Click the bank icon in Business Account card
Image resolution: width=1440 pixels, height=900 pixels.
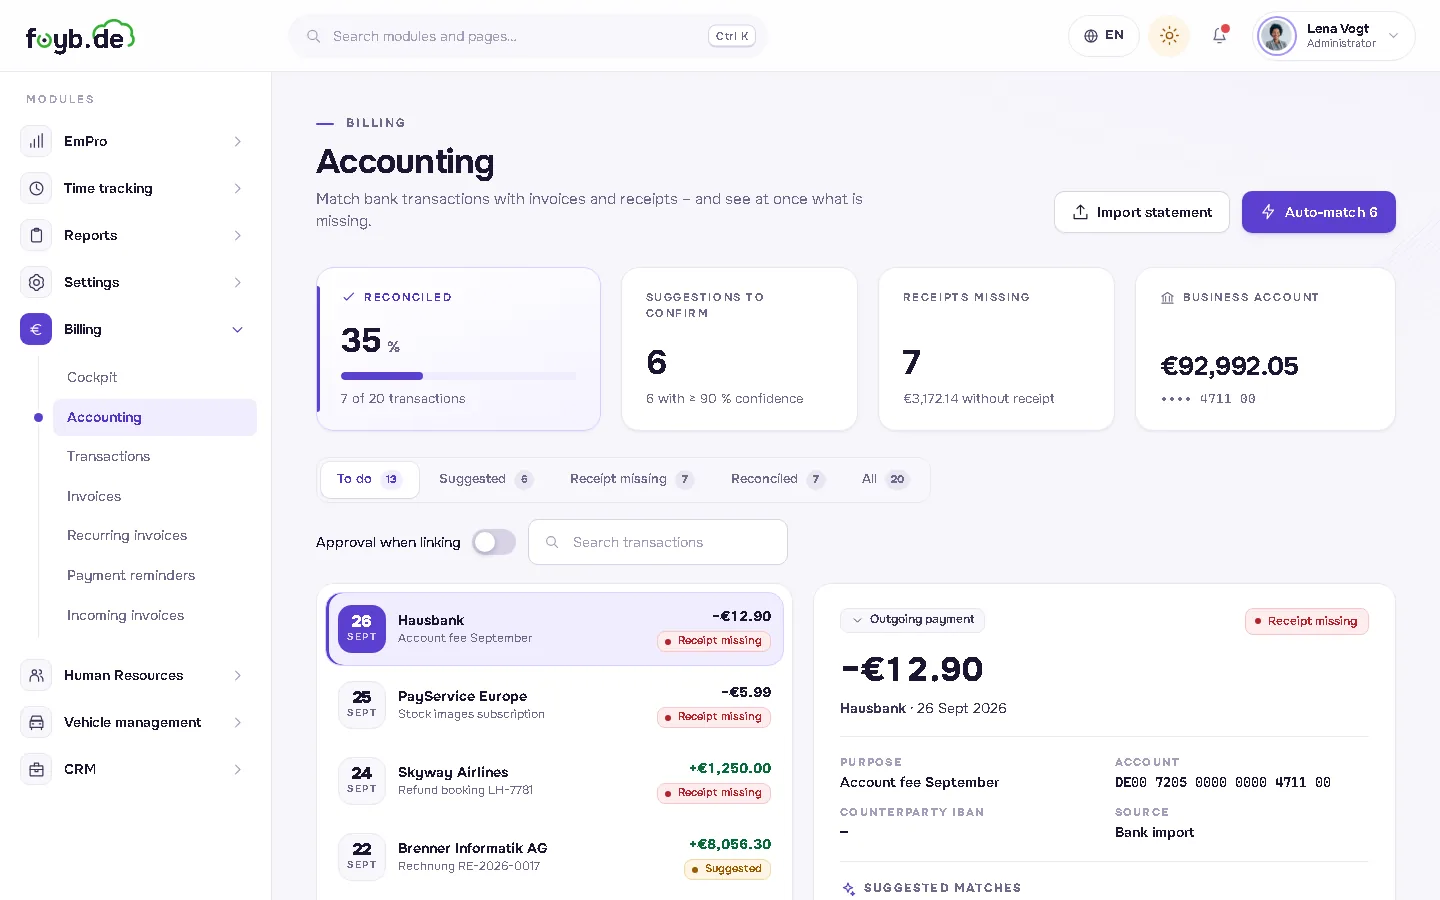[x=1167, y=298]
